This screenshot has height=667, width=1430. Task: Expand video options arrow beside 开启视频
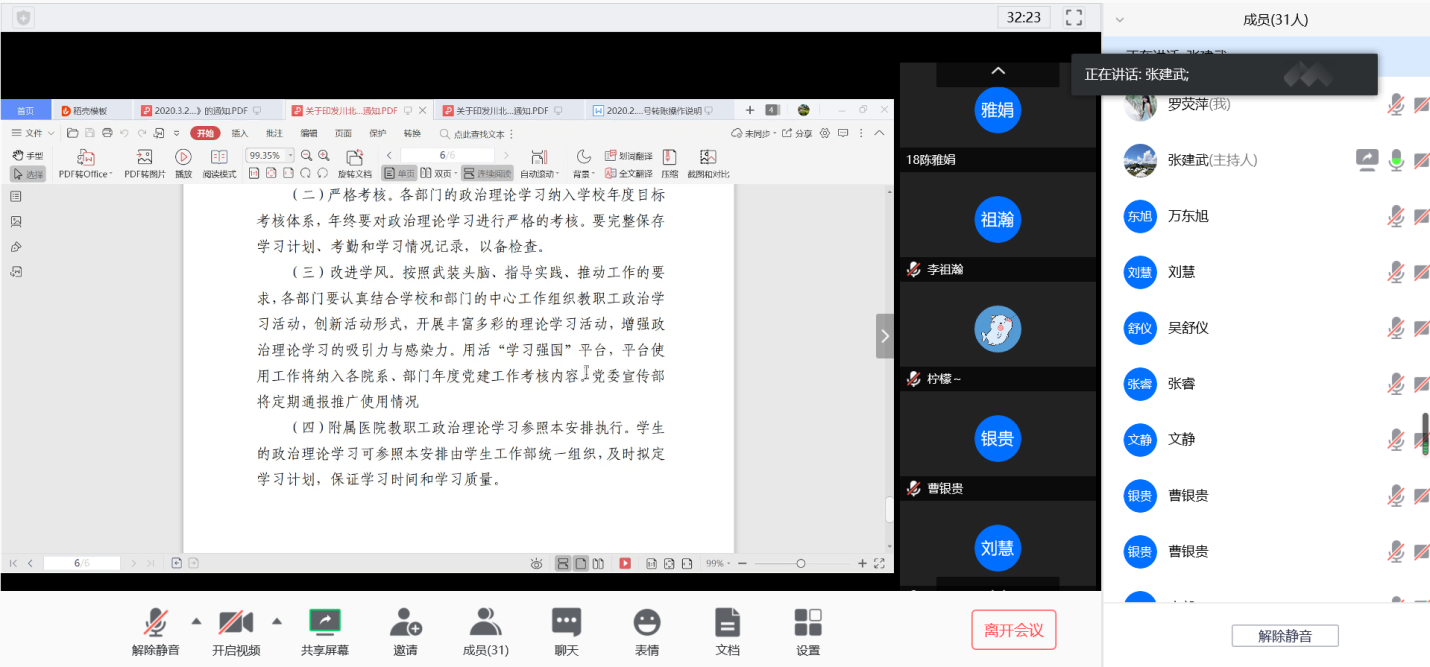pyautogui.click(x=277, y=621)
